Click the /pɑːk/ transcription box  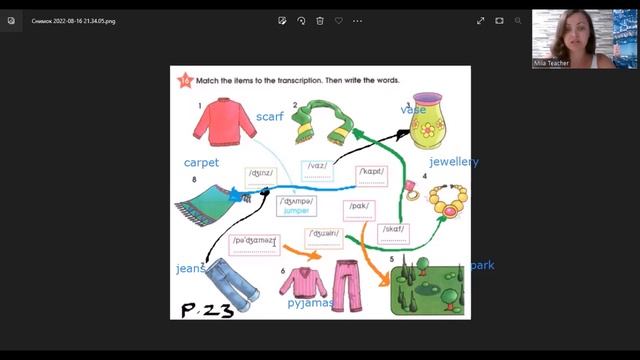click(x=359, y=210)
